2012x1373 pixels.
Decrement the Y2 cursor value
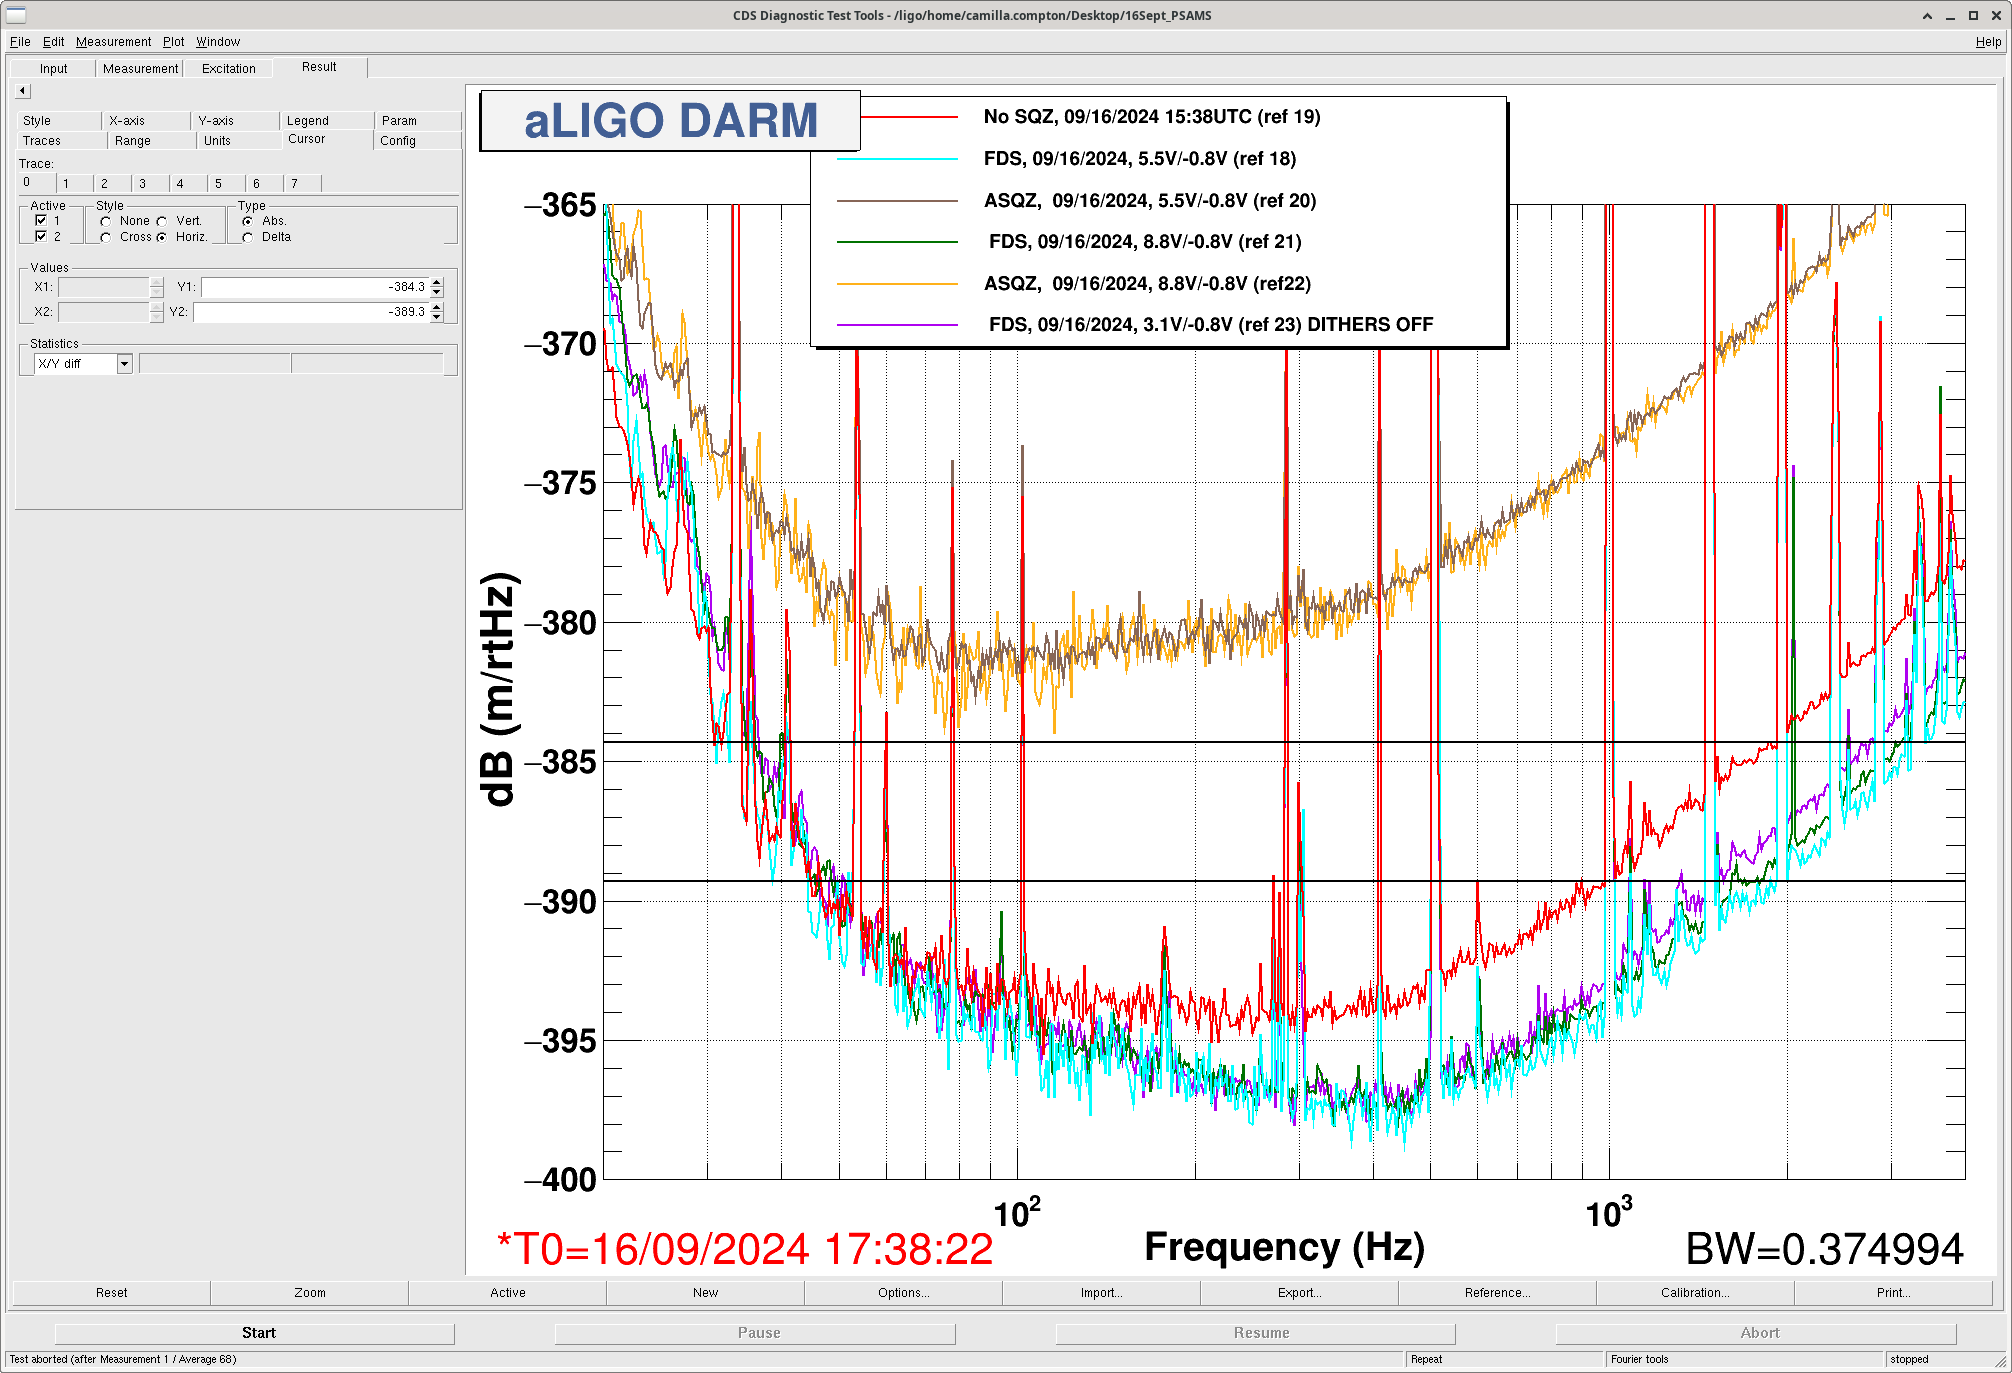pyautogui.click(x=437, y=317)
